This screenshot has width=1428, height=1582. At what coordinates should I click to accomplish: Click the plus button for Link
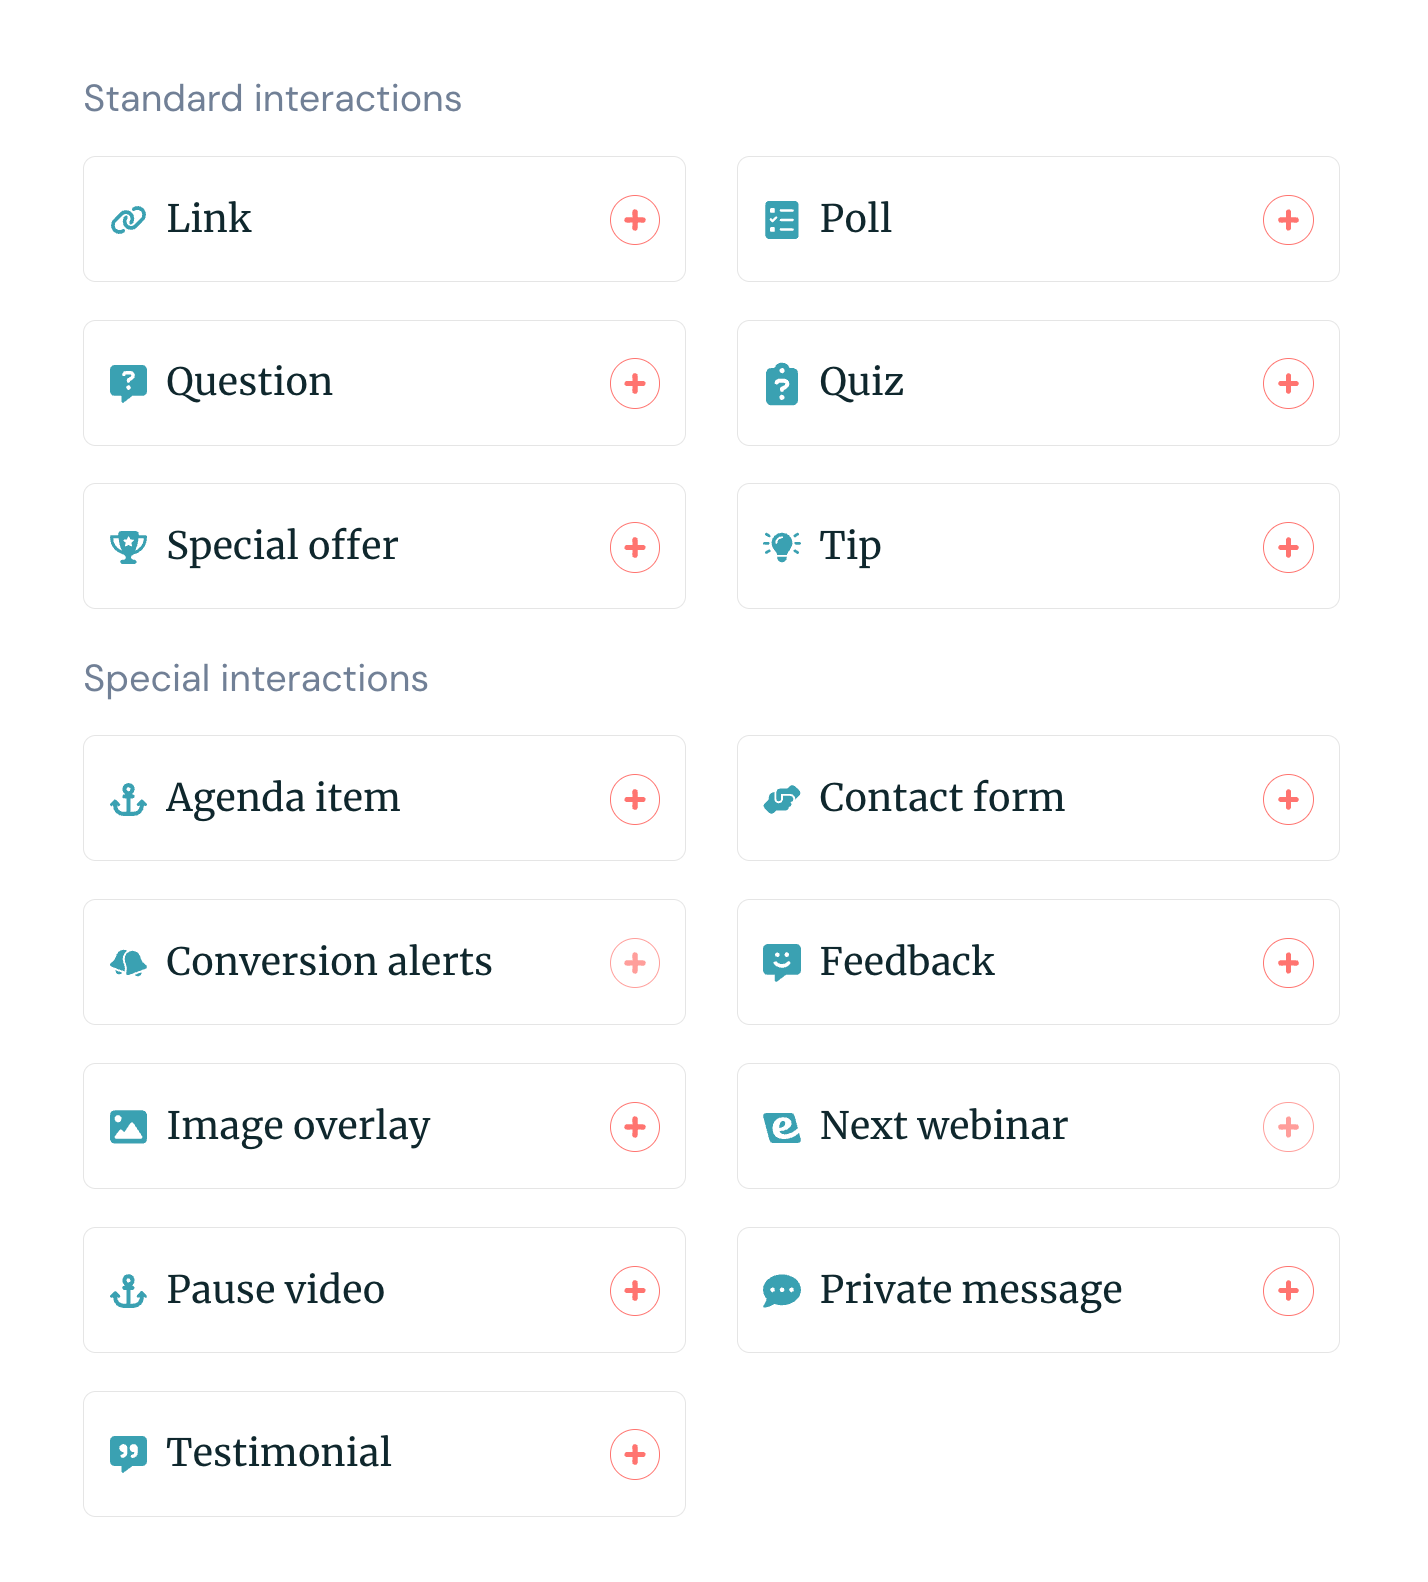[x=635, y=220]
